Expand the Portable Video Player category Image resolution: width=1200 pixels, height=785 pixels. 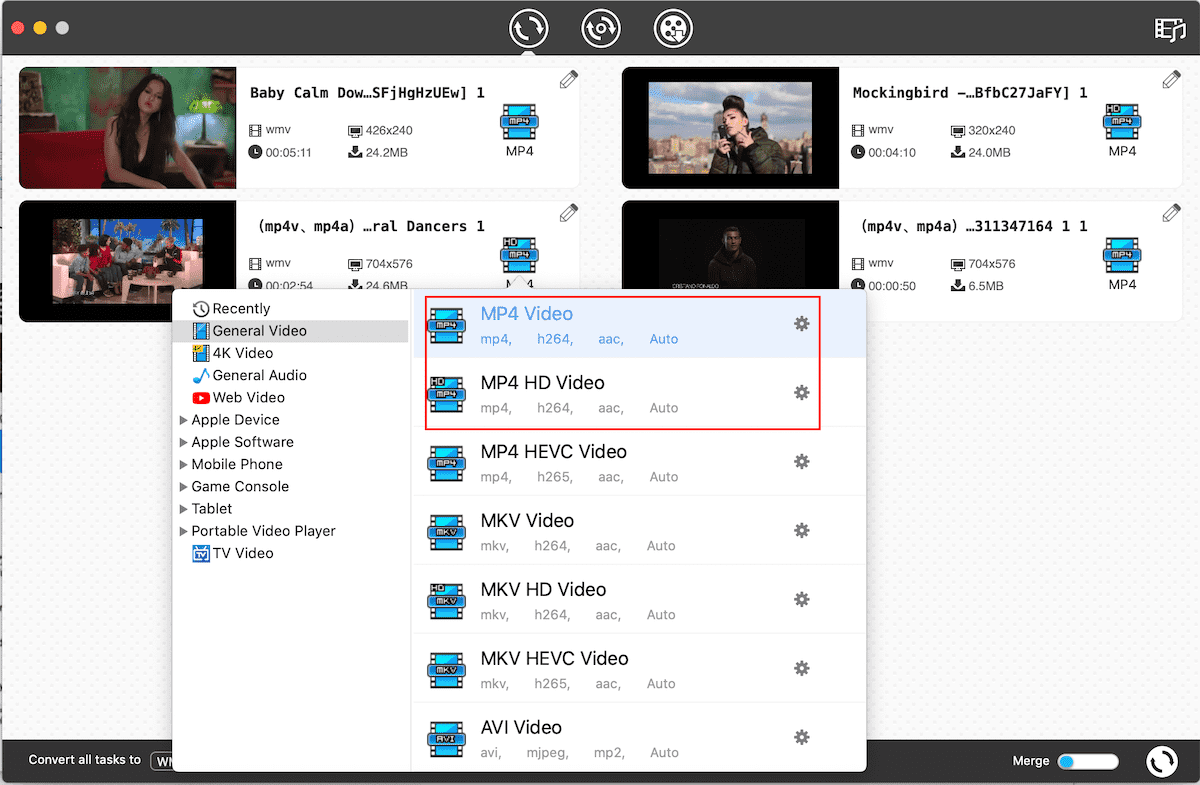click(x=184, y=531)
